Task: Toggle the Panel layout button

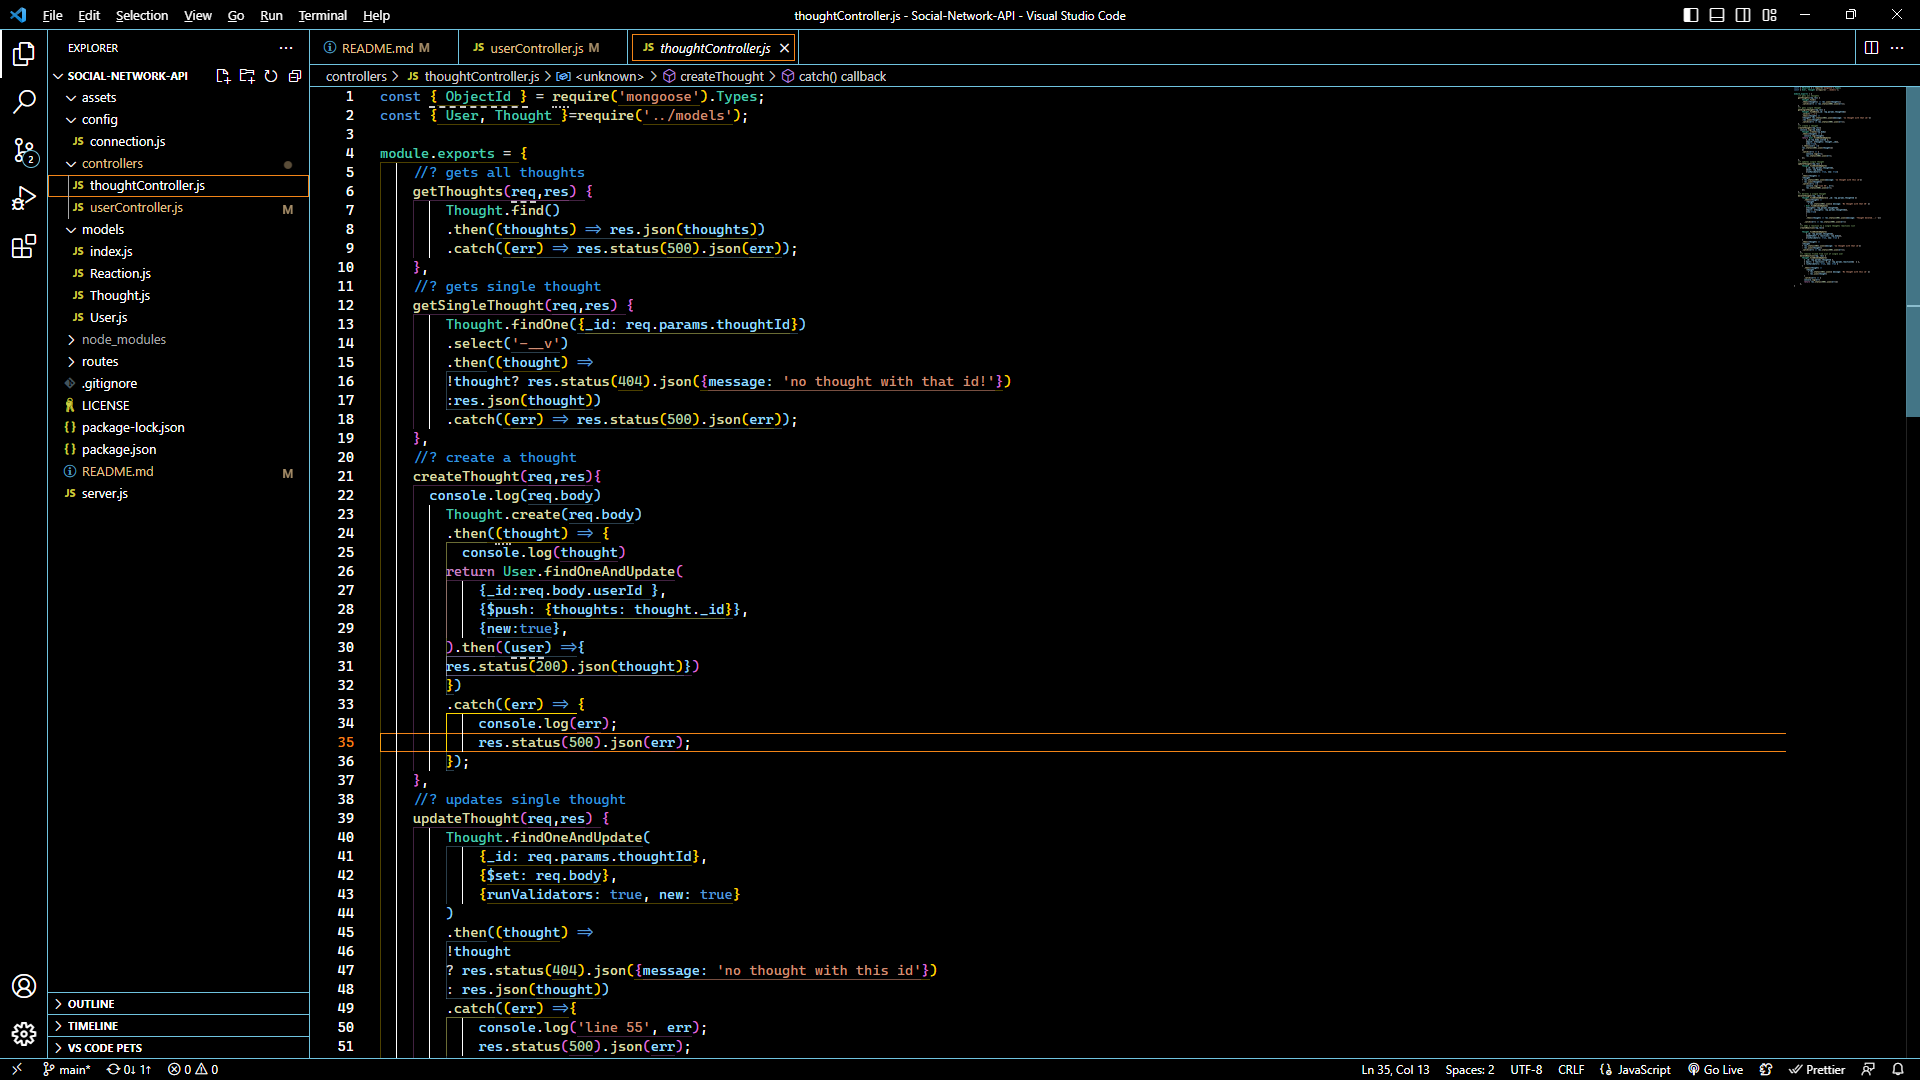Action: (1717, 15)
